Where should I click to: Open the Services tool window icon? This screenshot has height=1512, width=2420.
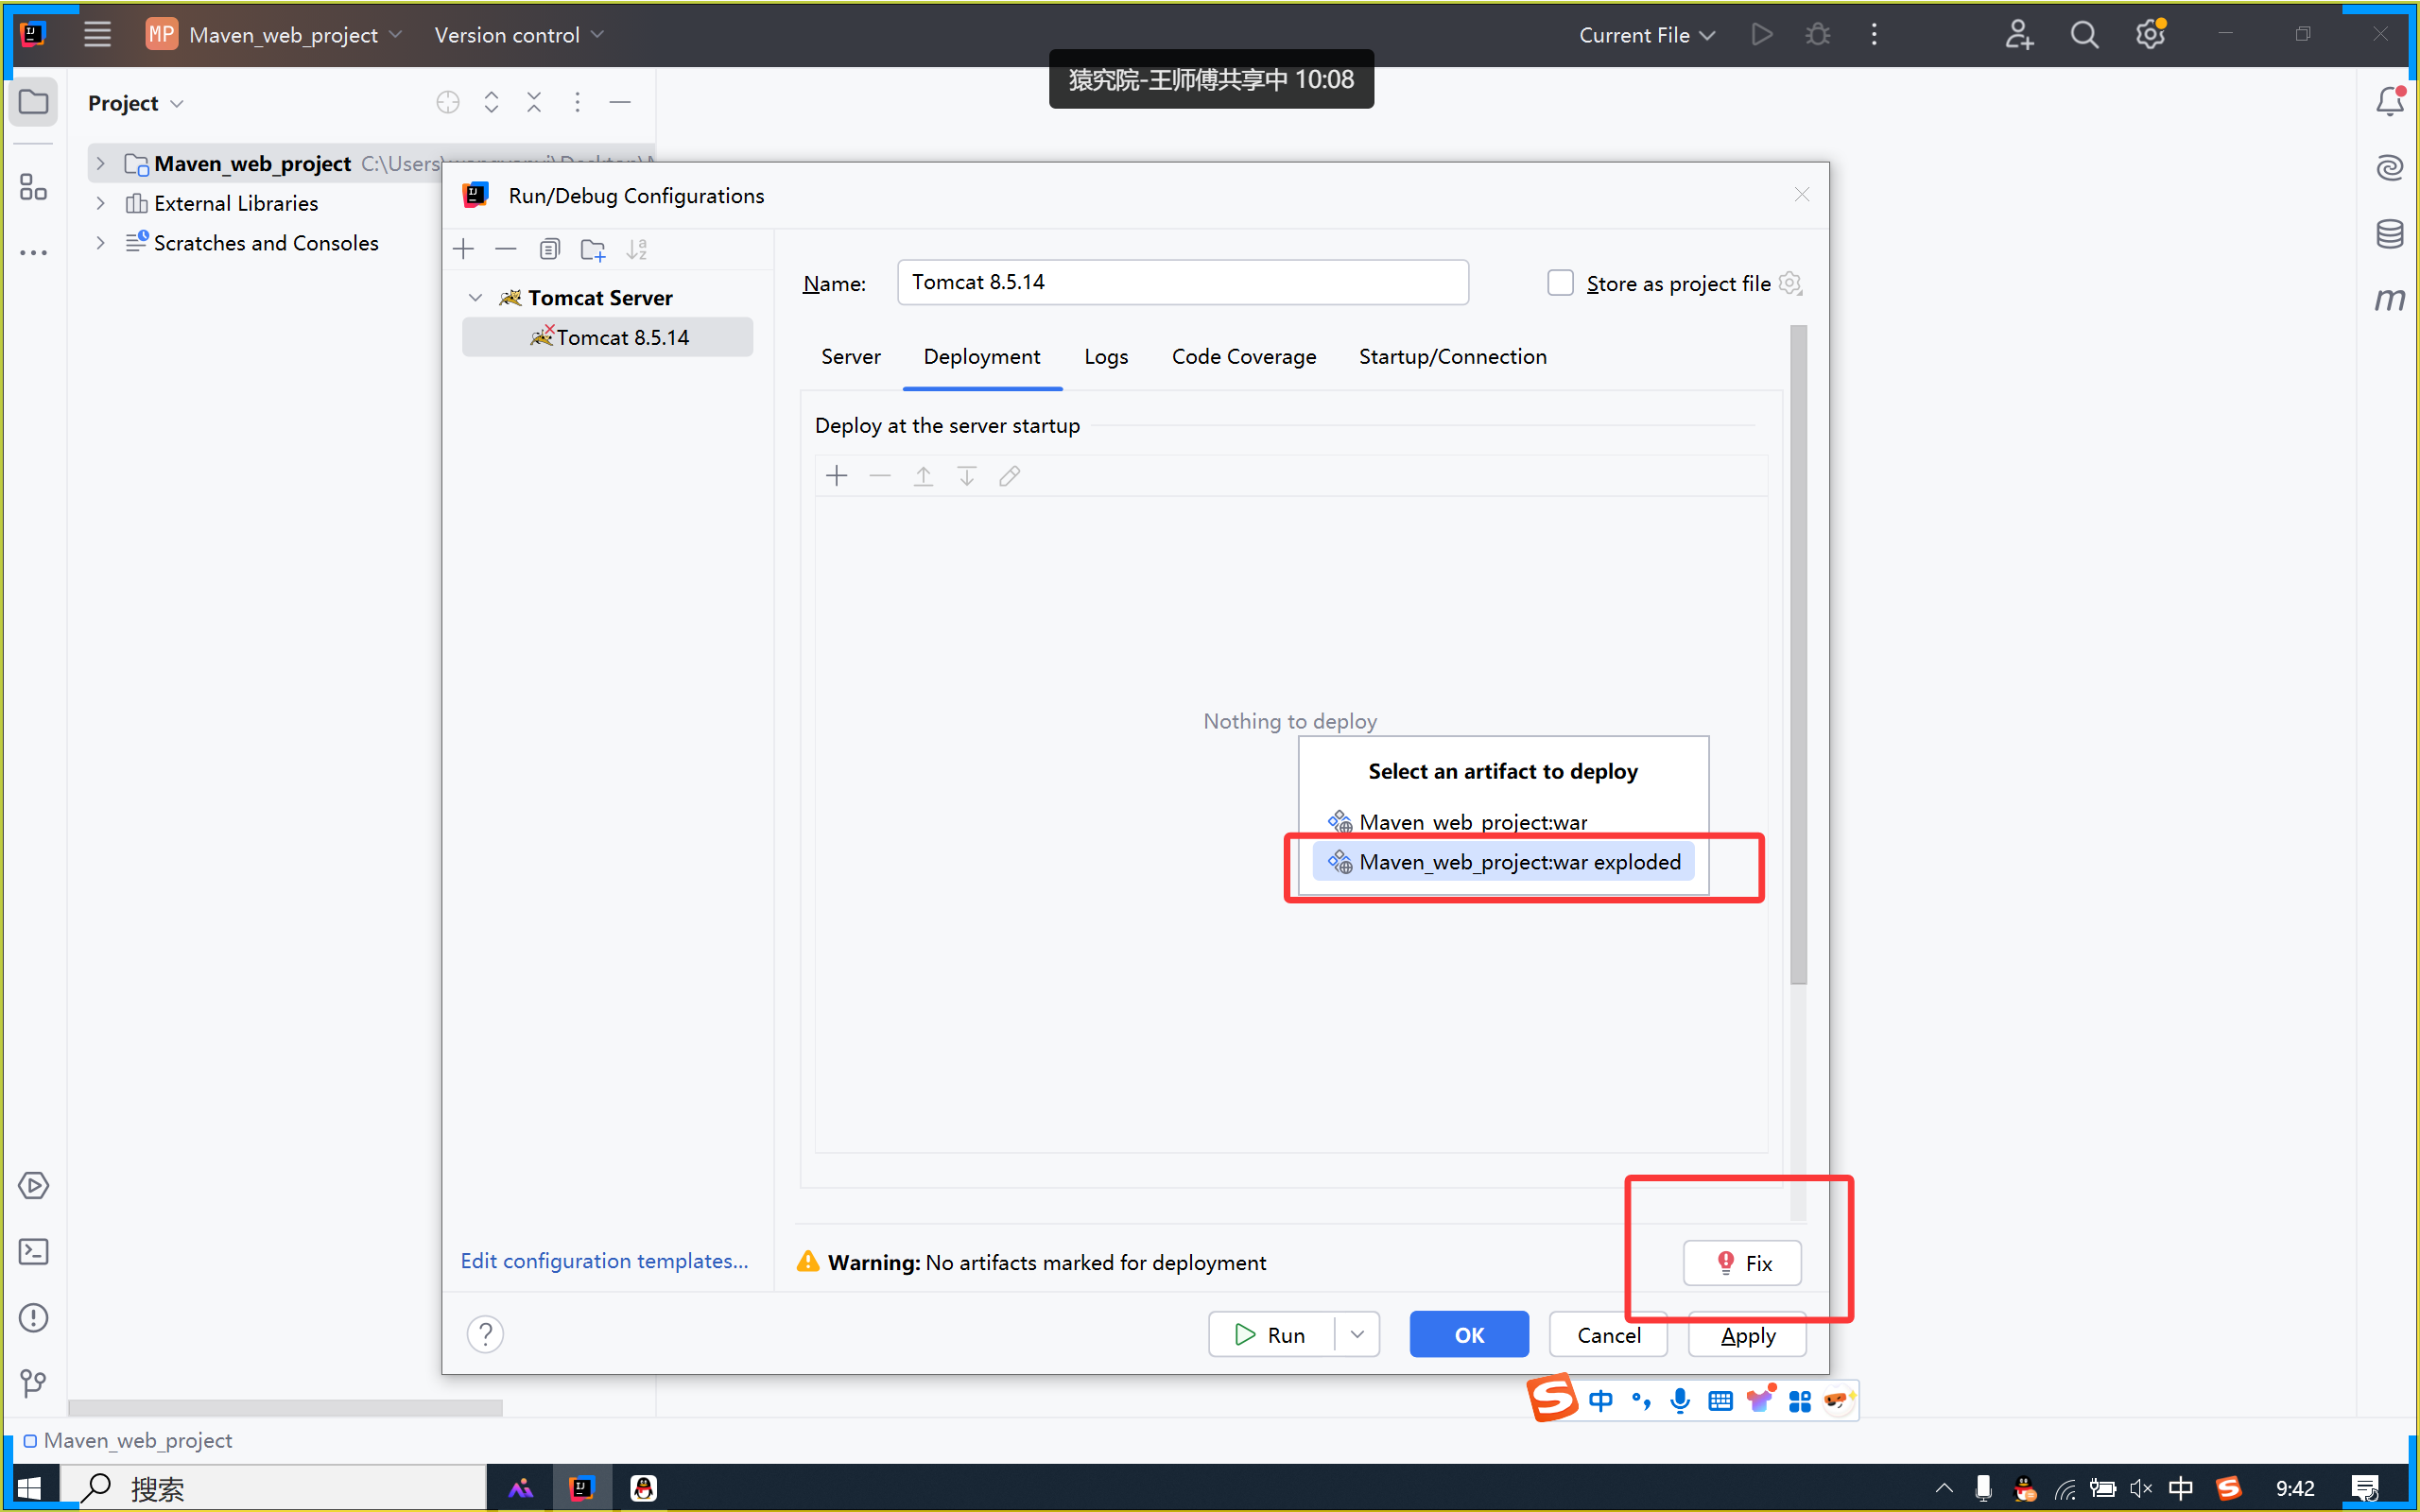tap(34, 1185)
